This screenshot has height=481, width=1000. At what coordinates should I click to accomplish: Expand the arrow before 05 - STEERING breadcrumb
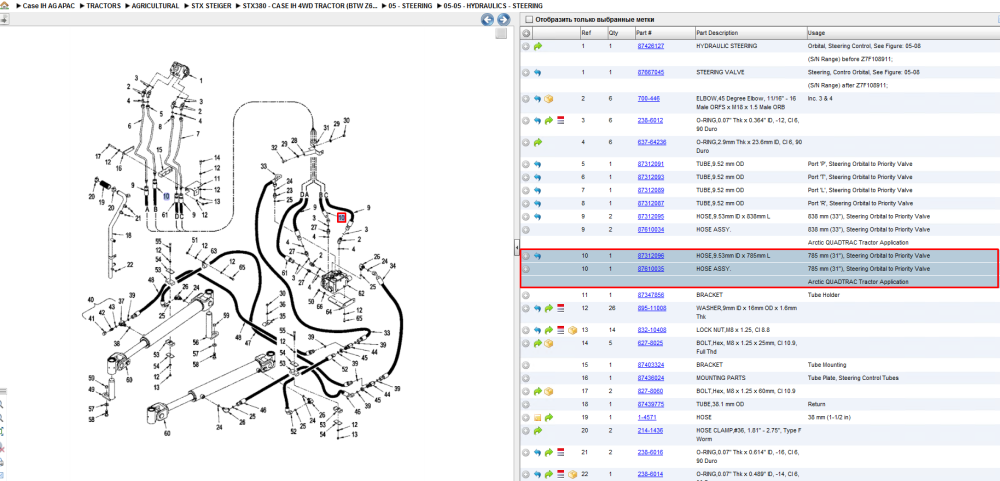(382, 6)
